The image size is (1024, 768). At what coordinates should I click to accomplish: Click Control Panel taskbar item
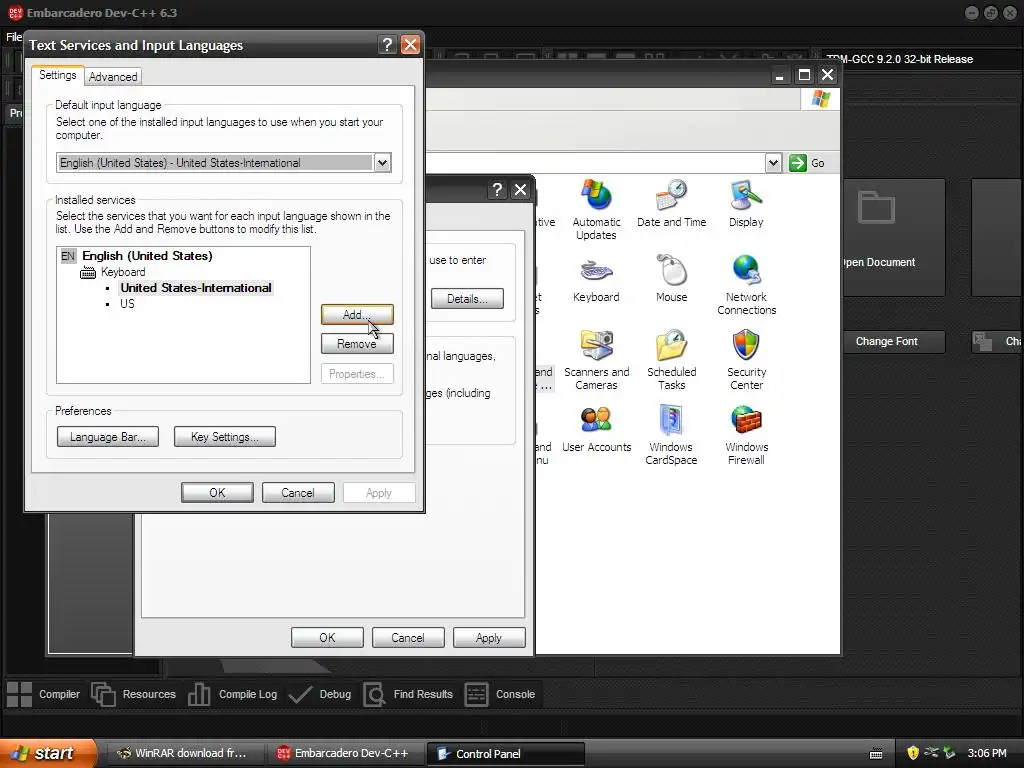pyautogui.click(x=505, y=754)
